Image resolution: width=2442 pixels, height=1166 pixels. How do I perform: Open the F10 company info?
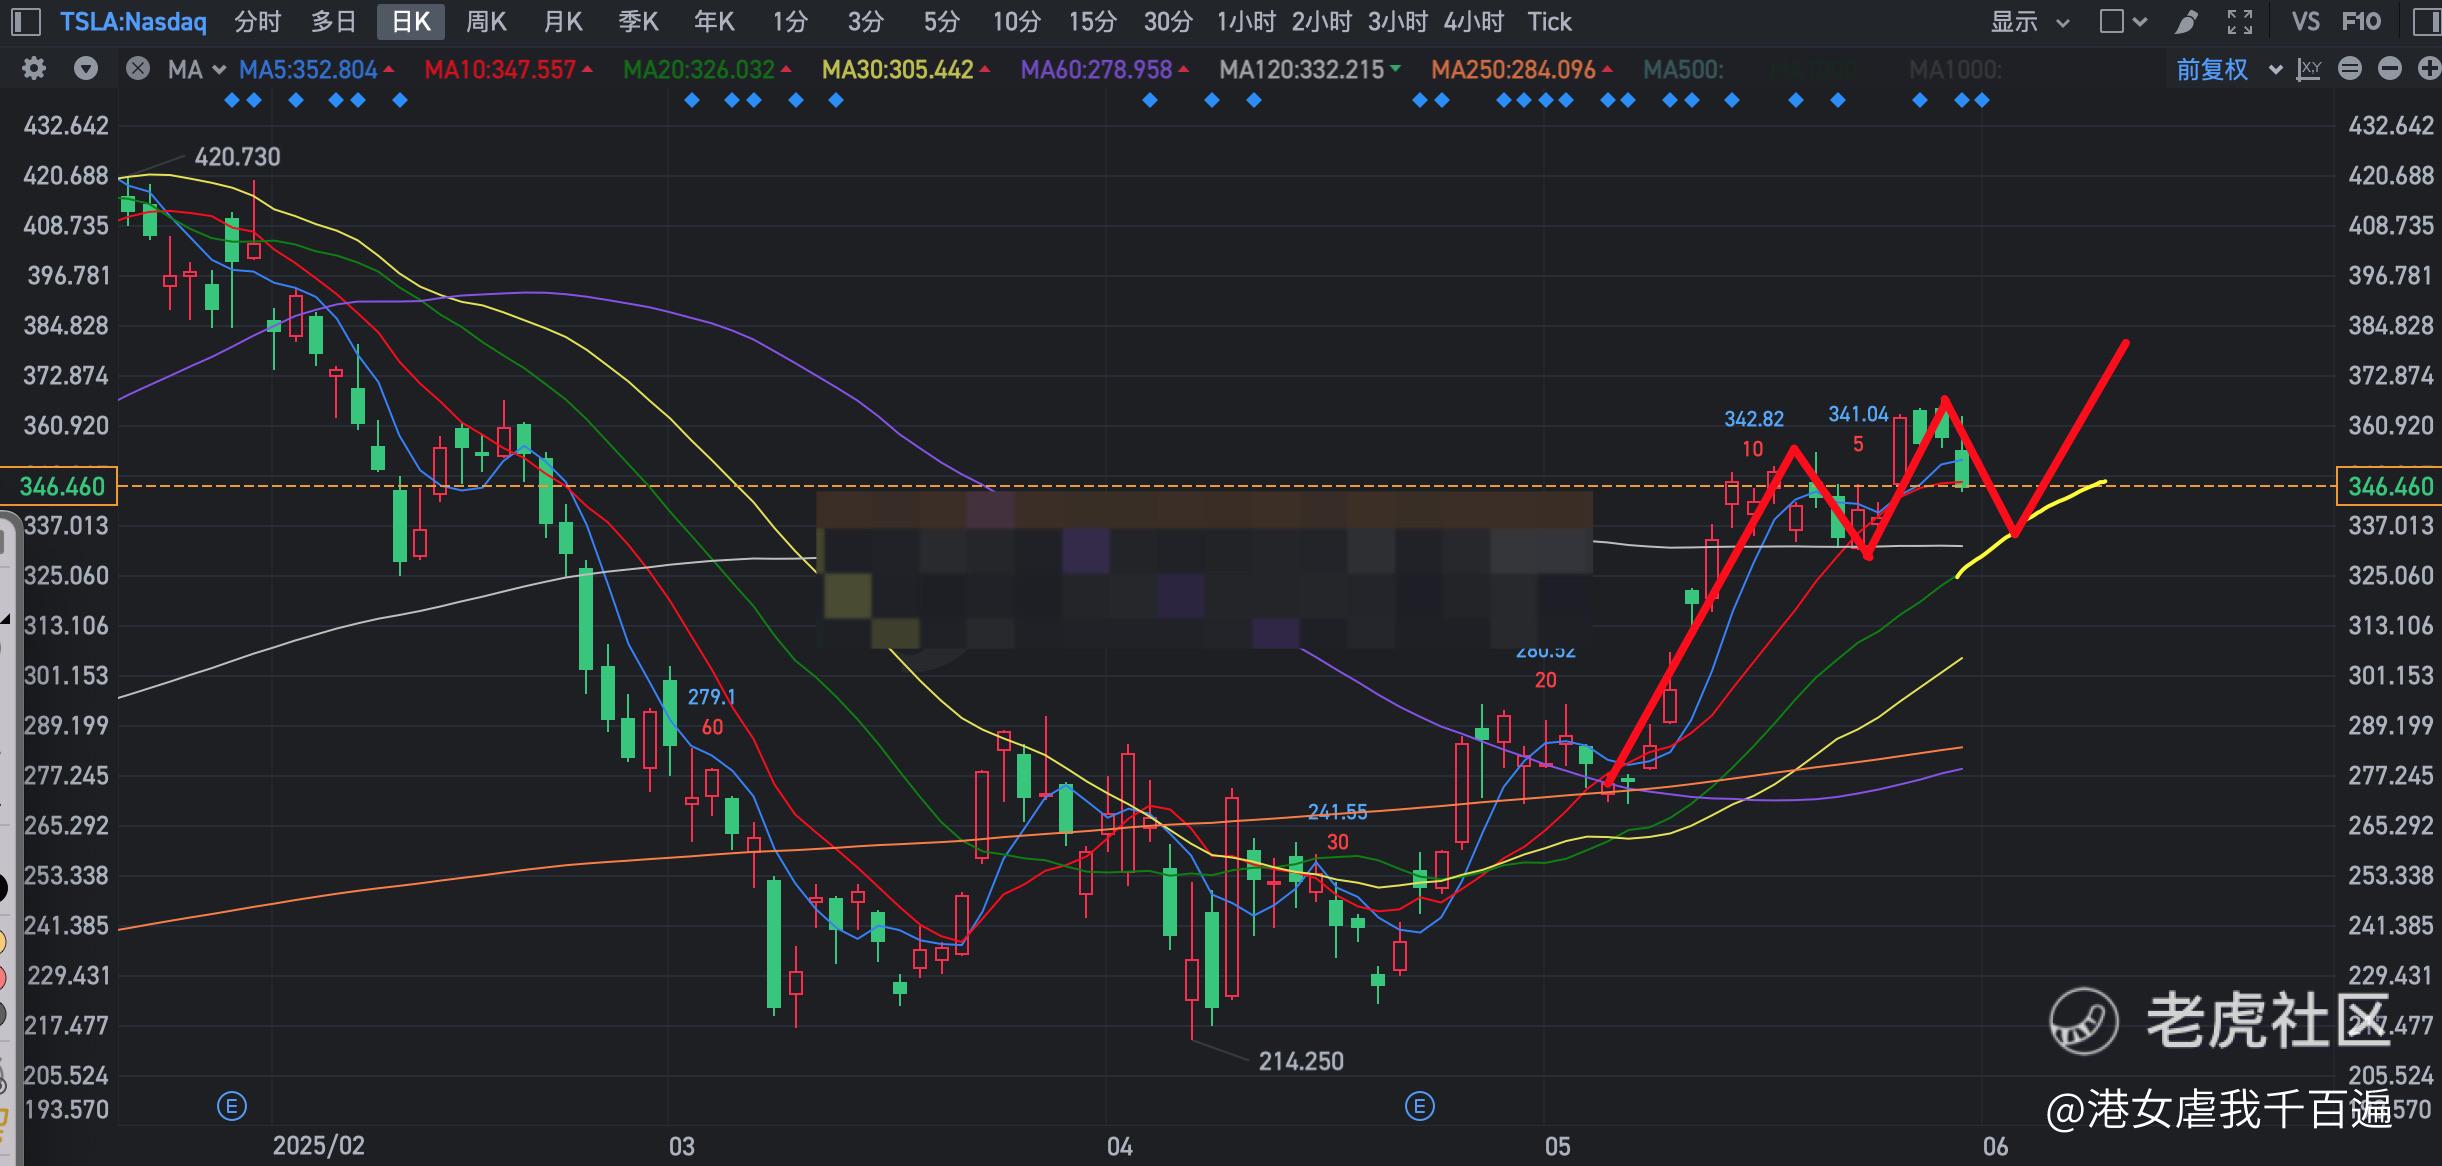click(x=2362, y=21)
